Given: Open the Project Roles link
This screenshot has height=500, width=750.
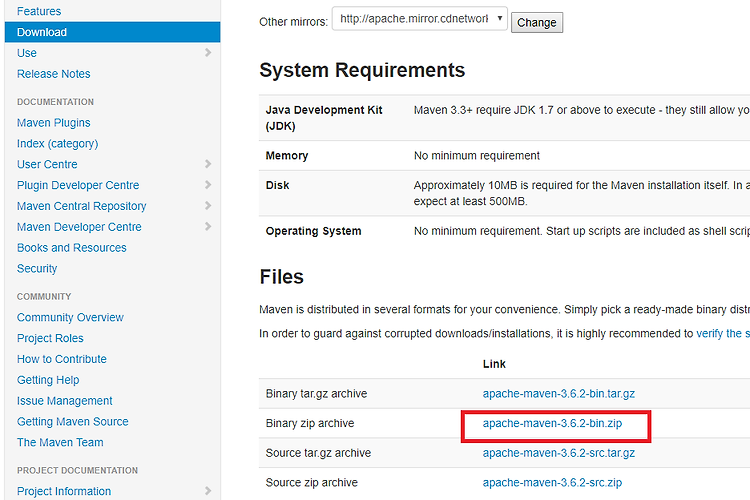Looking at the screenshot, I should 50,338.
